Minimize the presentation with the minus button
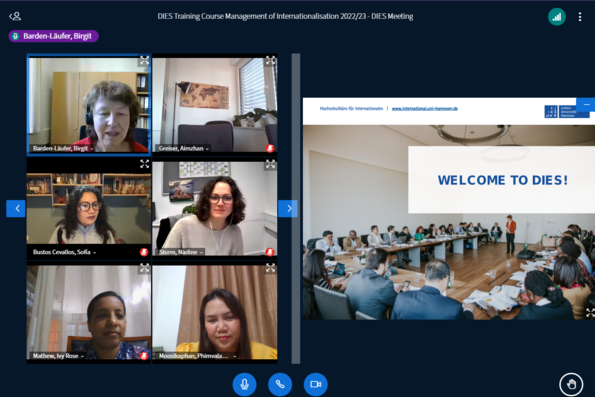 (587, 104)
